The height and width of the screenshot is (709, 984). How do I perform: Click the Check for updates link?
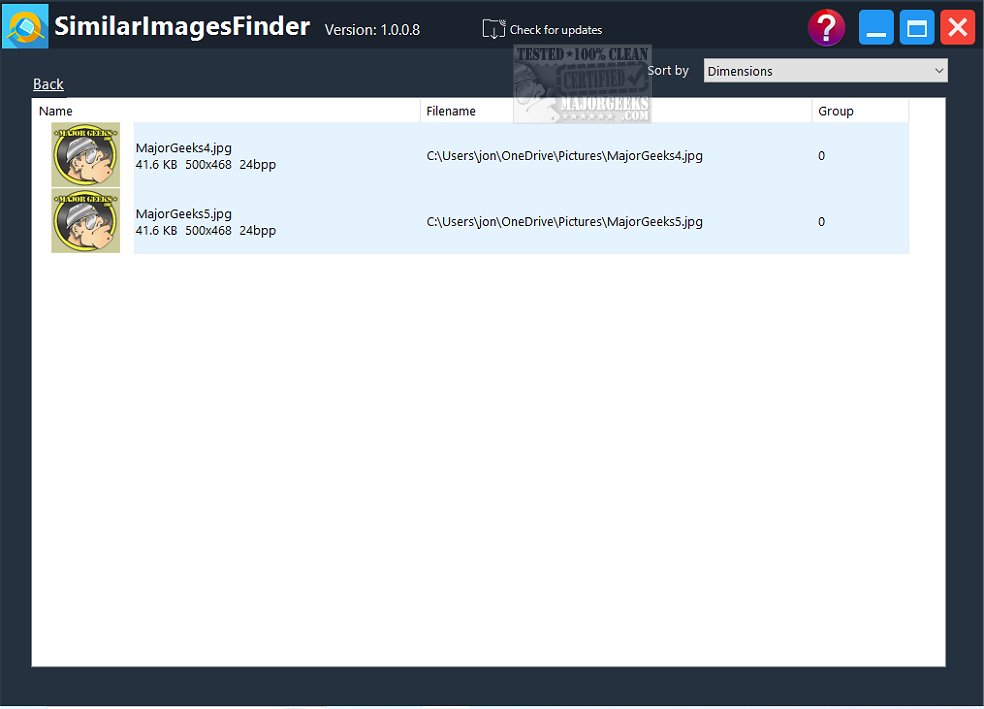[555, 29]
